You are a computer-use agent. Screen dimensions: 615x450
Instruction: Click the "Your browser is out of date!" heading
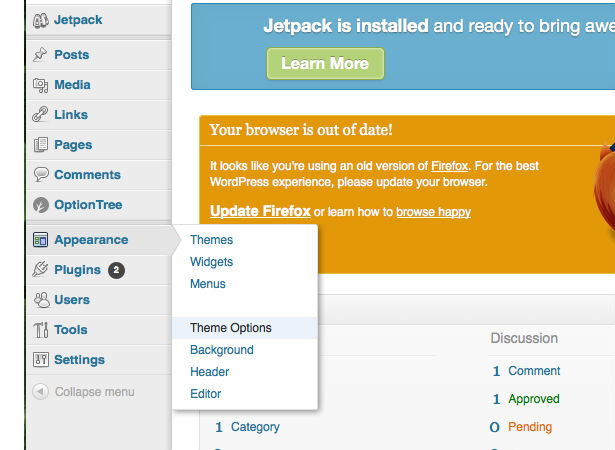(x=301, y=130)
